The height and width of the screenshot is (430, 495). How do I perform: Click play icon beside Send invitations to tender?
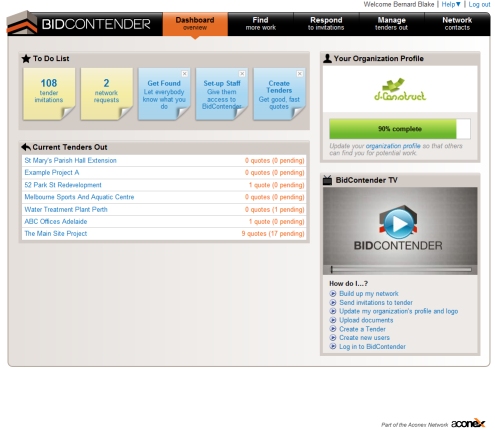(333, 303)
